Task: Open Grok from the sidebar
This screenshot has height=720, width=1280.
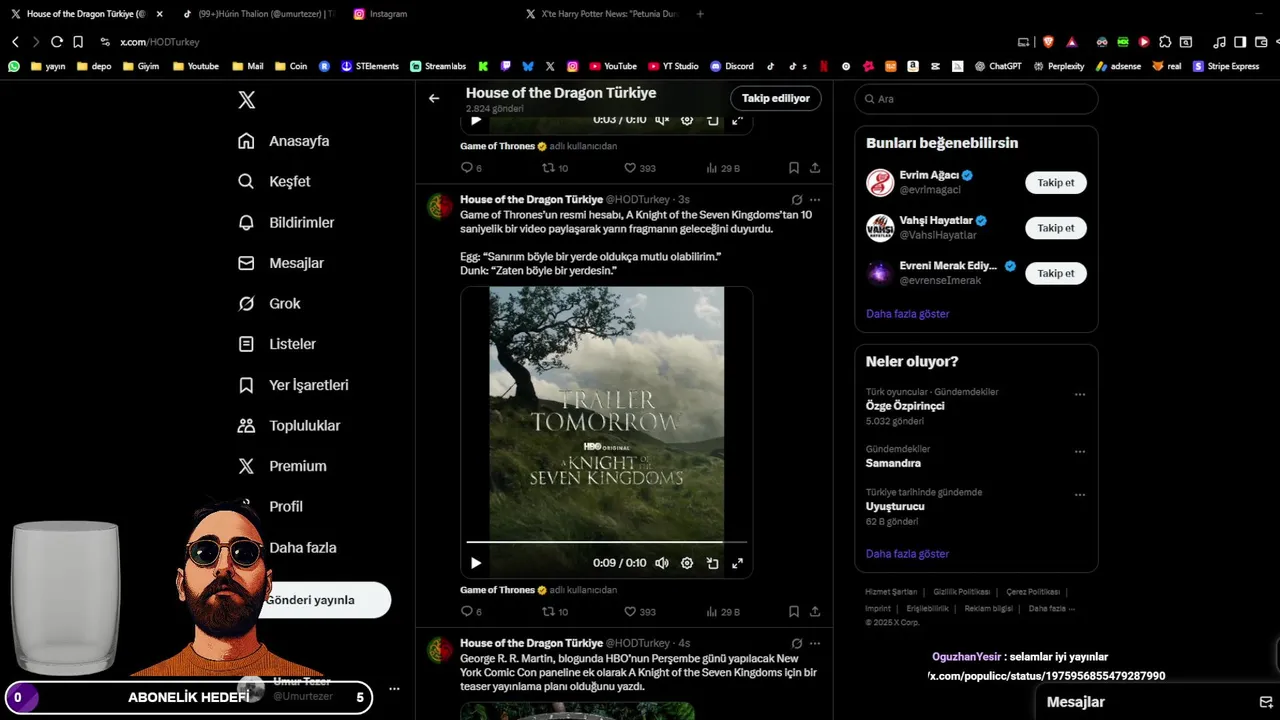Action: [269, 303]
